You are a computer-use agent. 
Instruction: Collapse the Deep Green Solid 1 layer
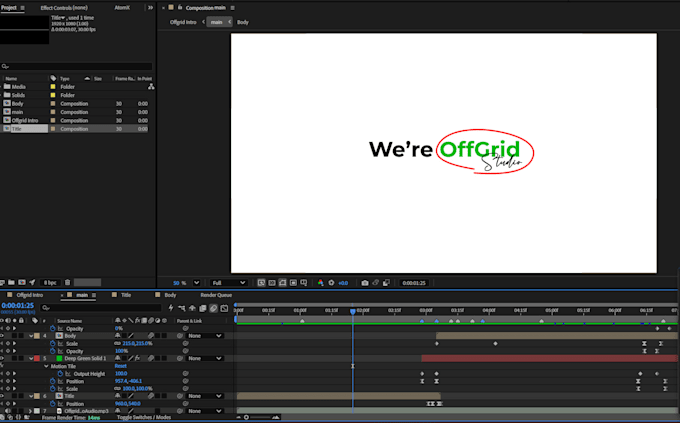(x=31, y=358)
